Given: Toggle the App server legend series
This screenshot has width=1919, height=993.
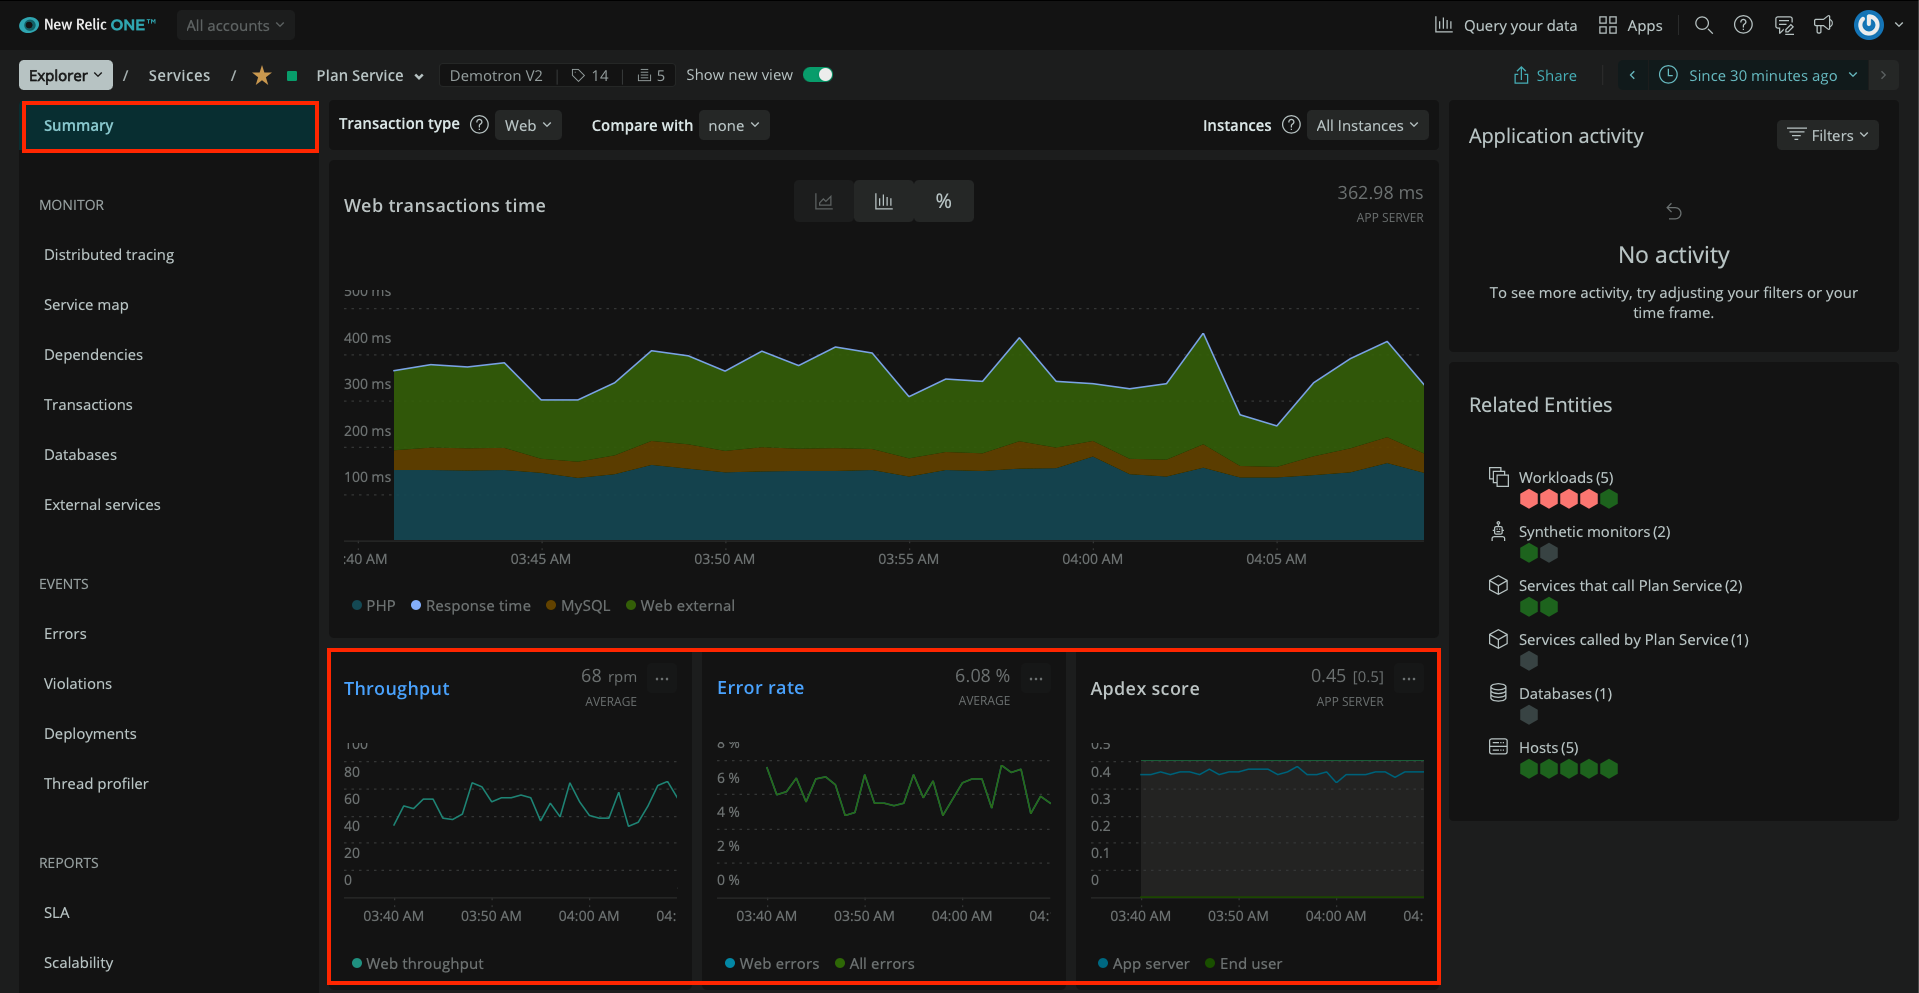Looking at the screenshot, I should click(1144, 963).
